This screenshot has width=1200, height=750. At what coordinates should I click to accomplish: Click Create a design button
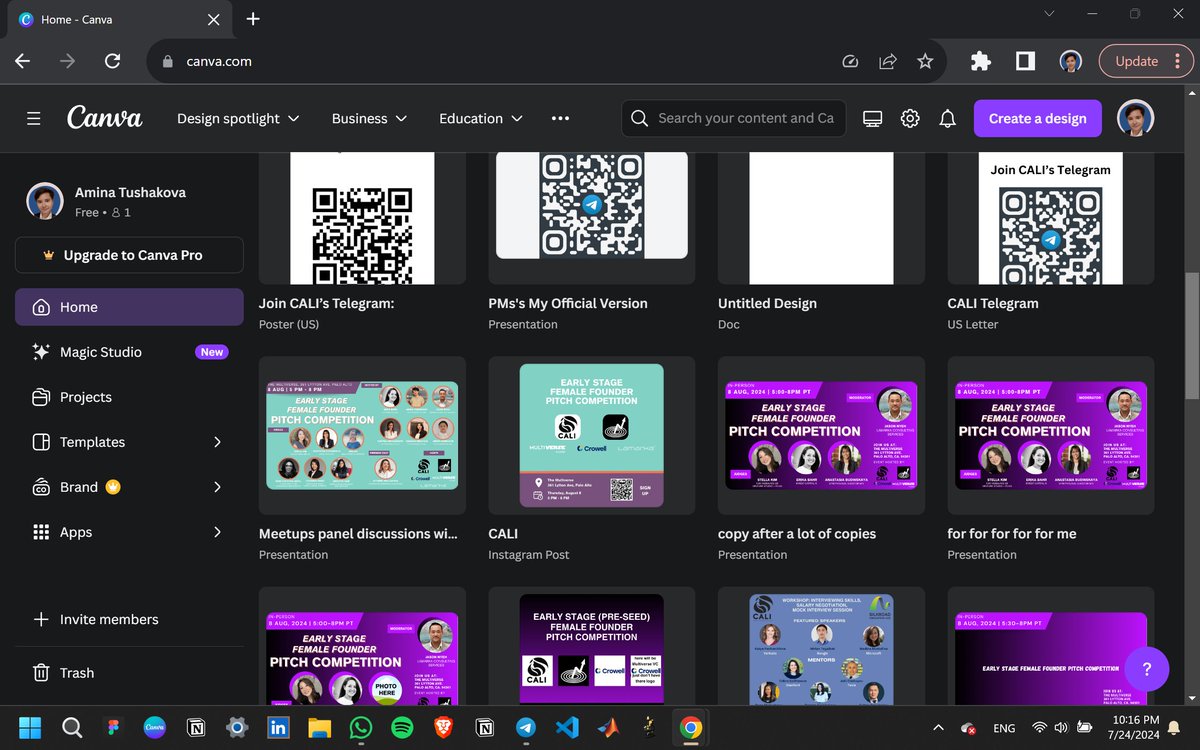click(1037, 118)
